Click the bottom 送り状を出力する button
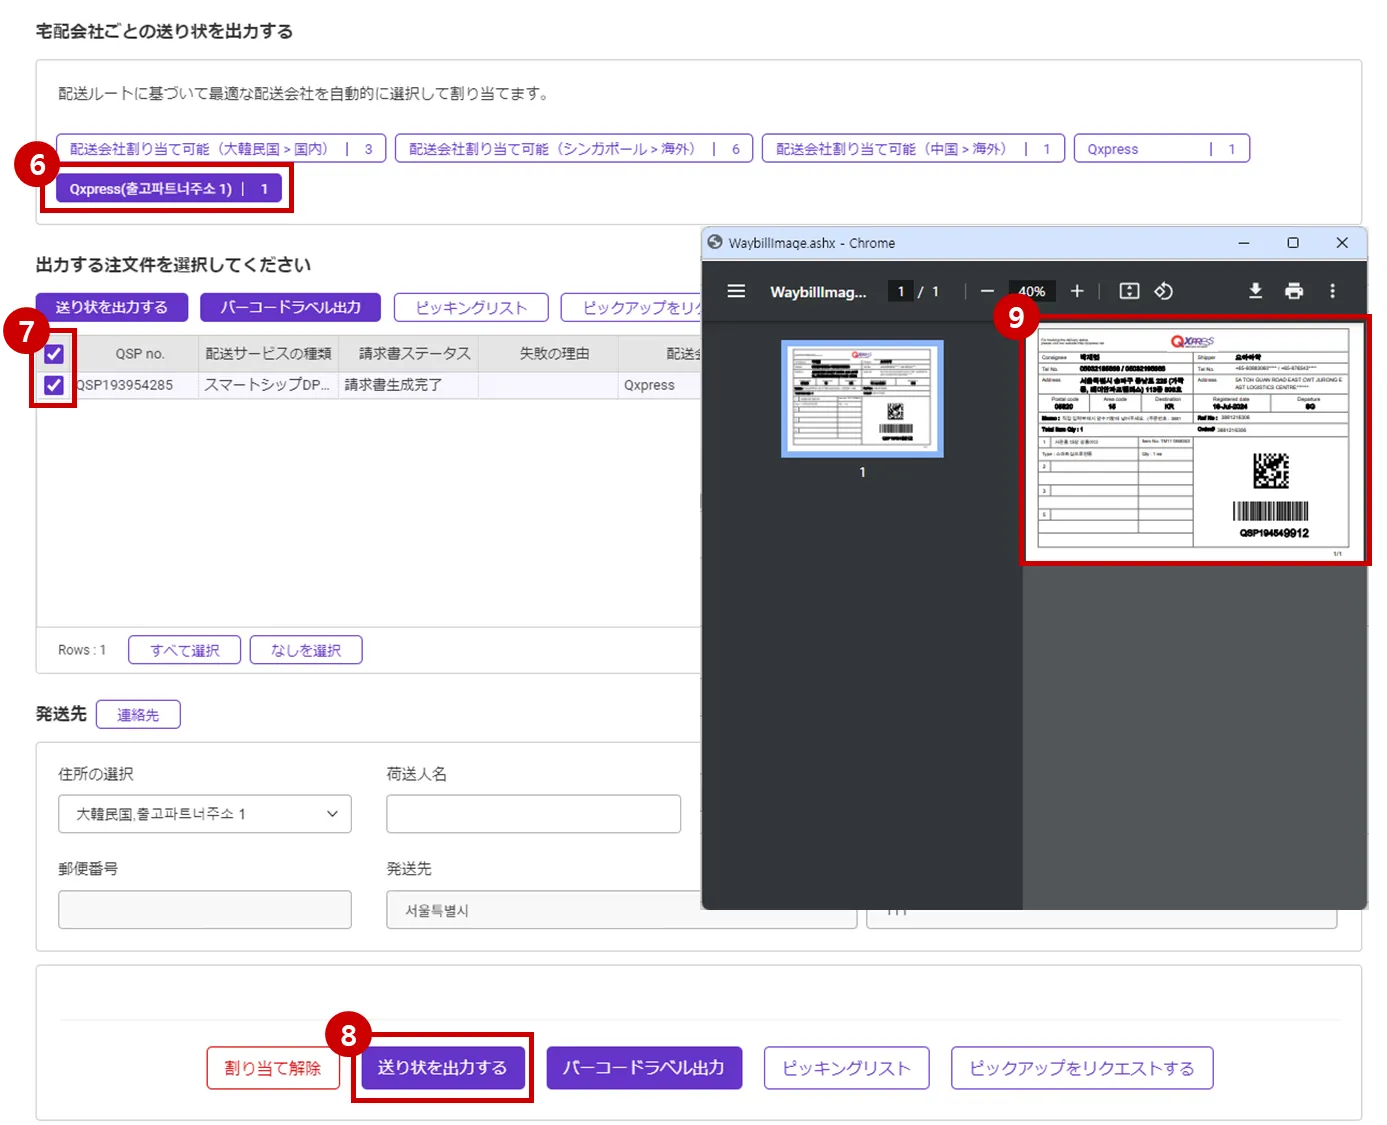Image resolution: width=1387 pixels, height=1125 pixels. click(x=442, y=1068)
